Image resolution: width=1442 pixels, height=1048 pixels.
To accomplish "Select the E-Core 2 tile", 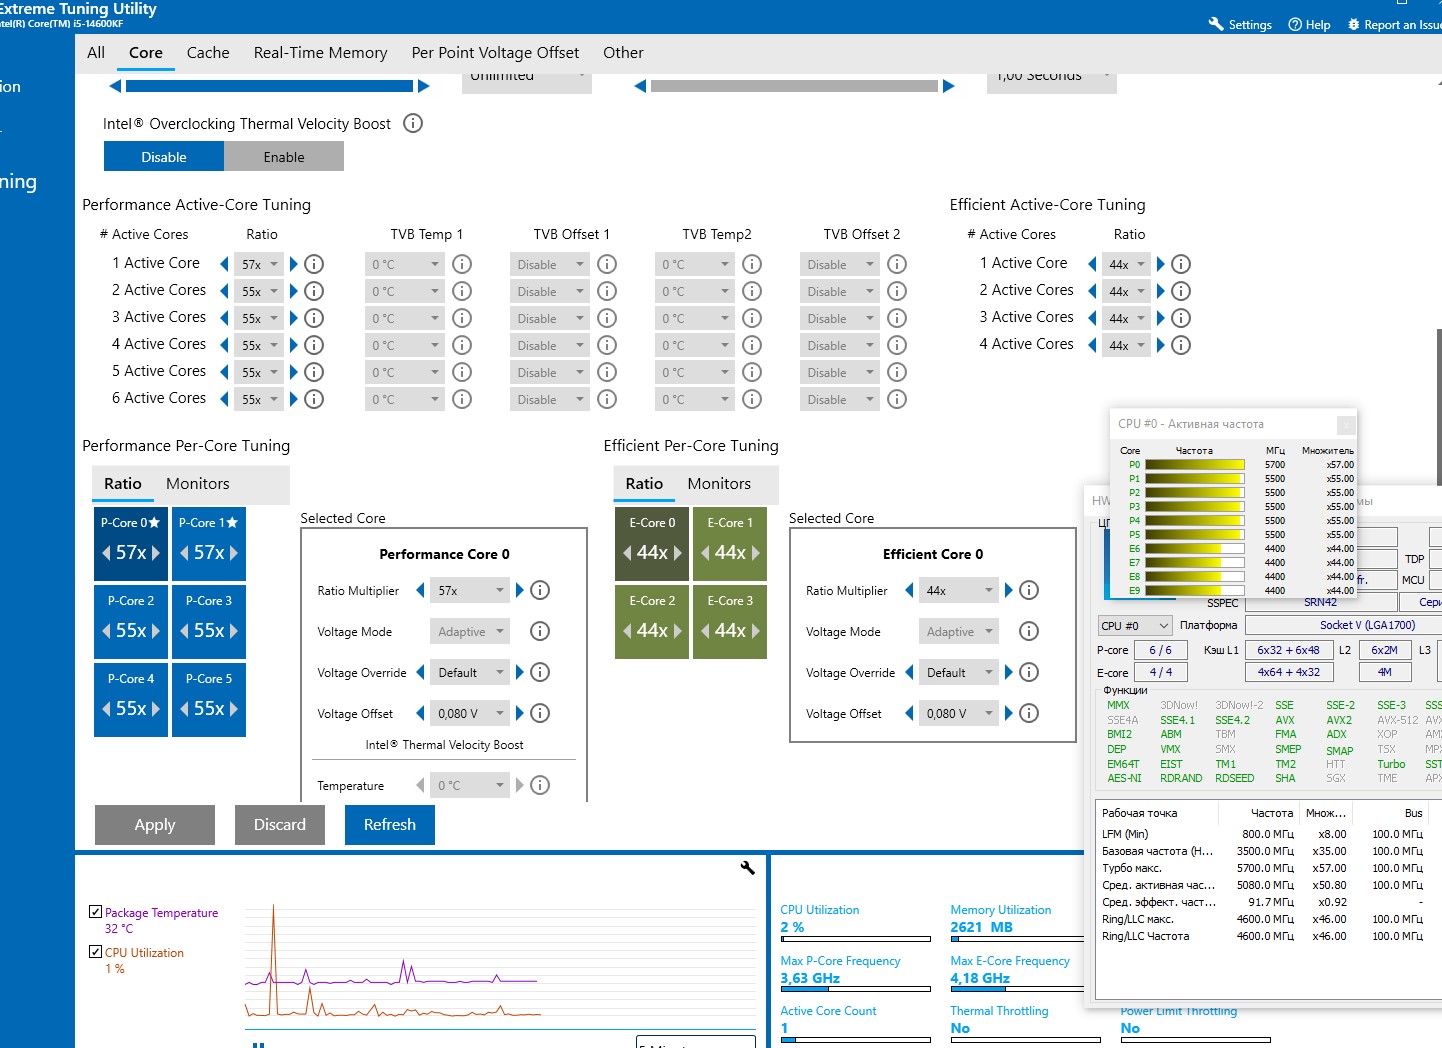I will (x=652, y=620).
